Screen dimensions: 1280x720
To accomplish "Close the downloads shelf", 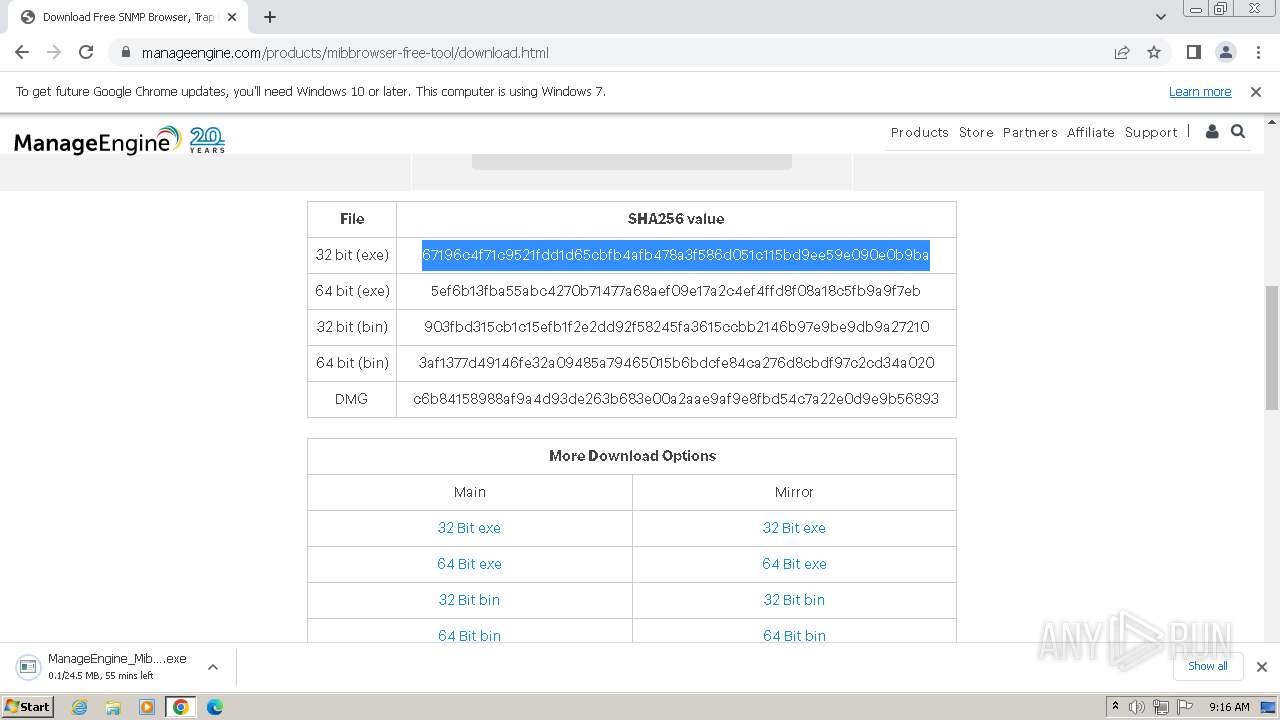I will (x=1261, y=667).
